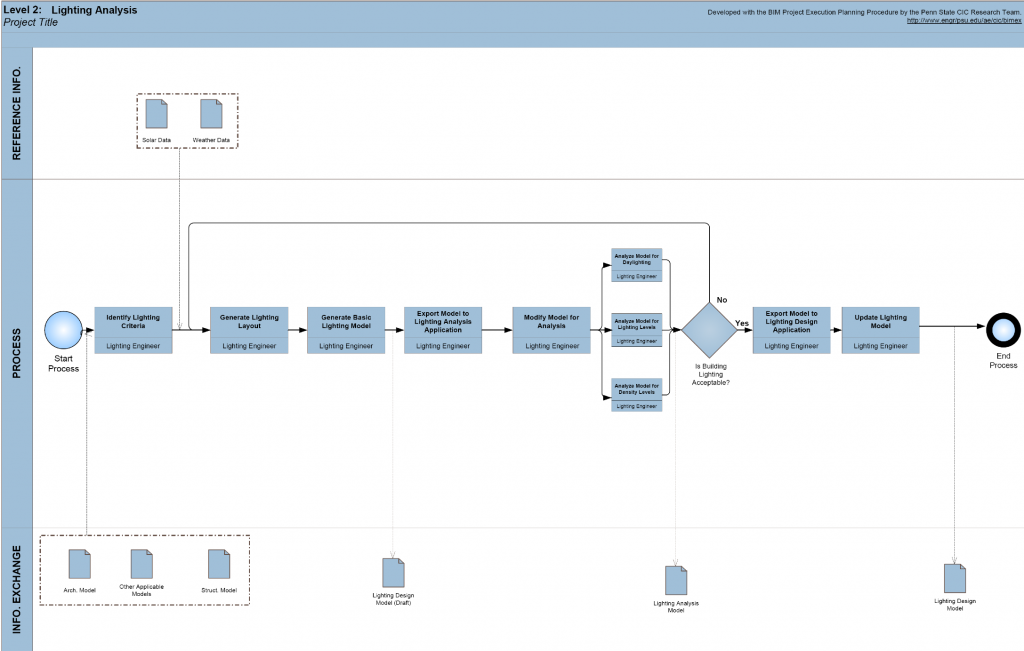Select the Identify Lighting Criteria process box

(x=133, y=329)
